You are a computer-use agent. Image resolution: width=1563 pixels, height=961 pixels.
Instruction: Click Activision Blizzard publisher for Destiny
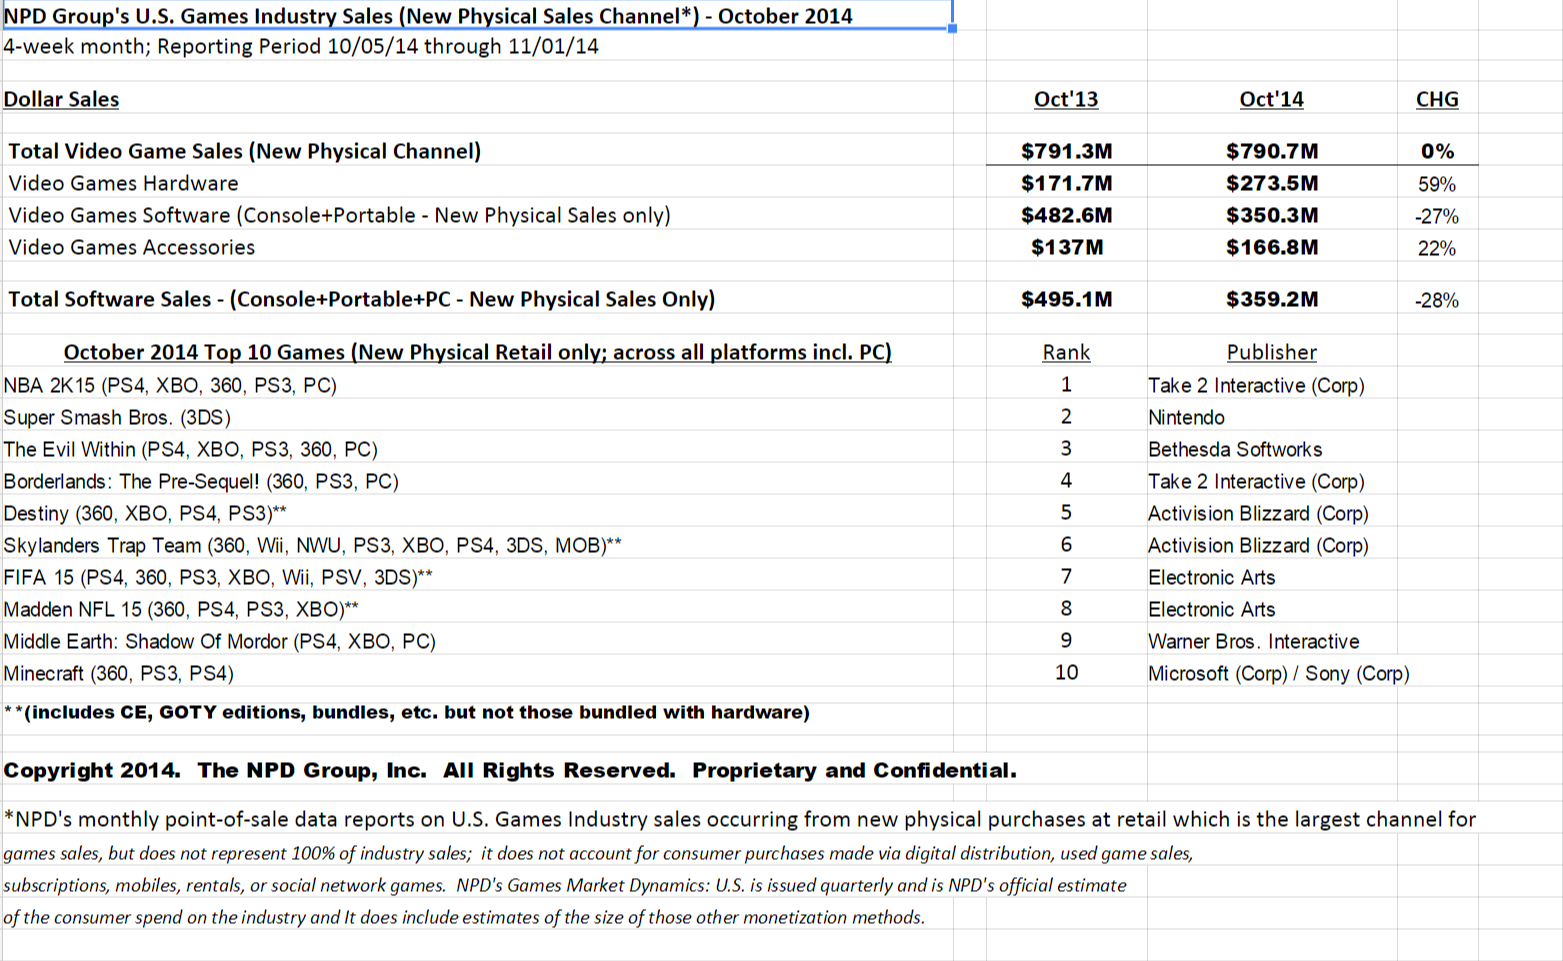point(1258,513)
